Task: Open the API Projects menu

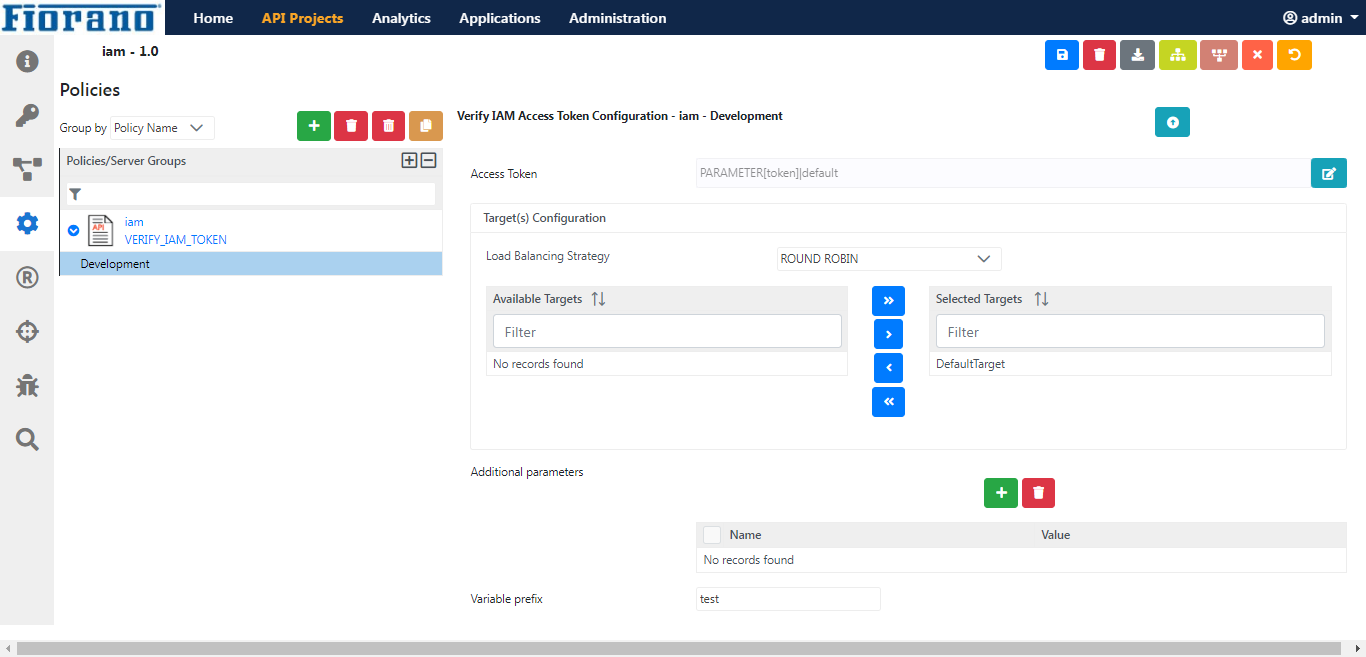Action: click(x=302, y=18)
